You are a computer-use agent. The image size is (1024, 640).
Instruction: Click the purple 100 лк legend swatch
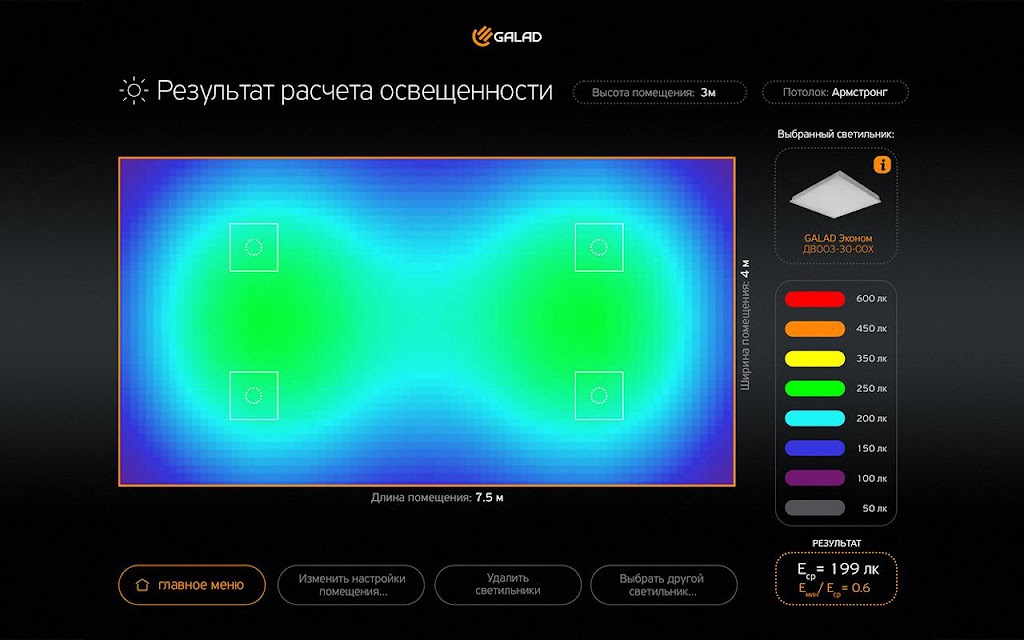[814, 478]
